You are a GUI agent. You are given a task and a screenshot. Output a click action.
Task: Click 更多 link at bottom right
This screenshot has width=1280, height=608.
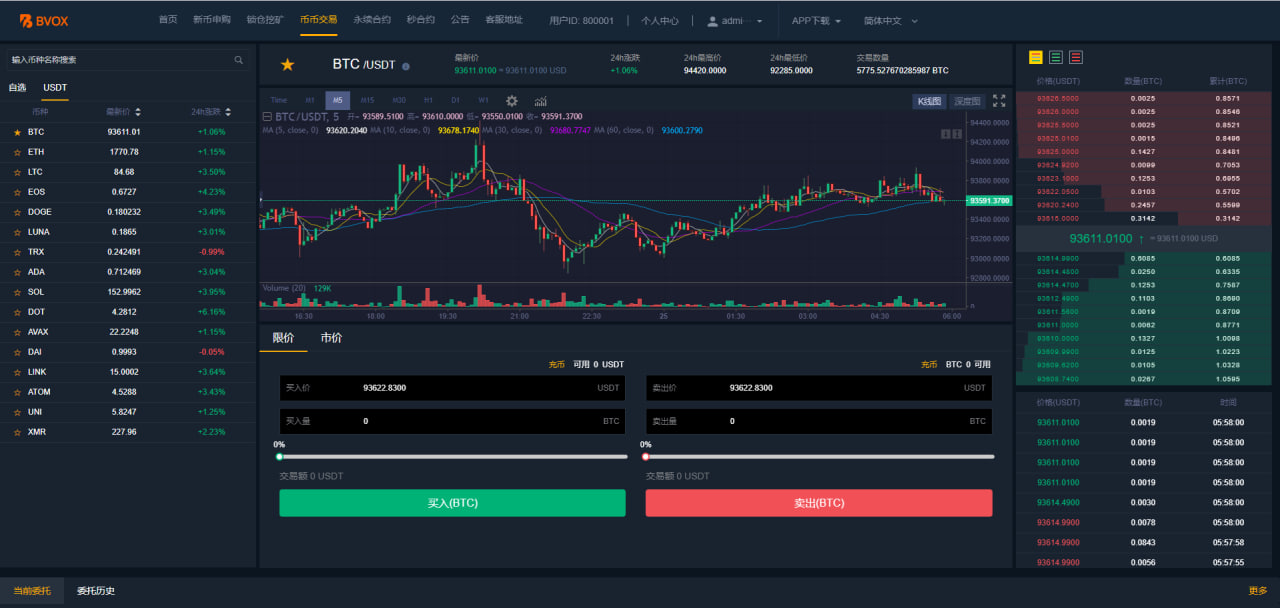[x=1258, y=591]
